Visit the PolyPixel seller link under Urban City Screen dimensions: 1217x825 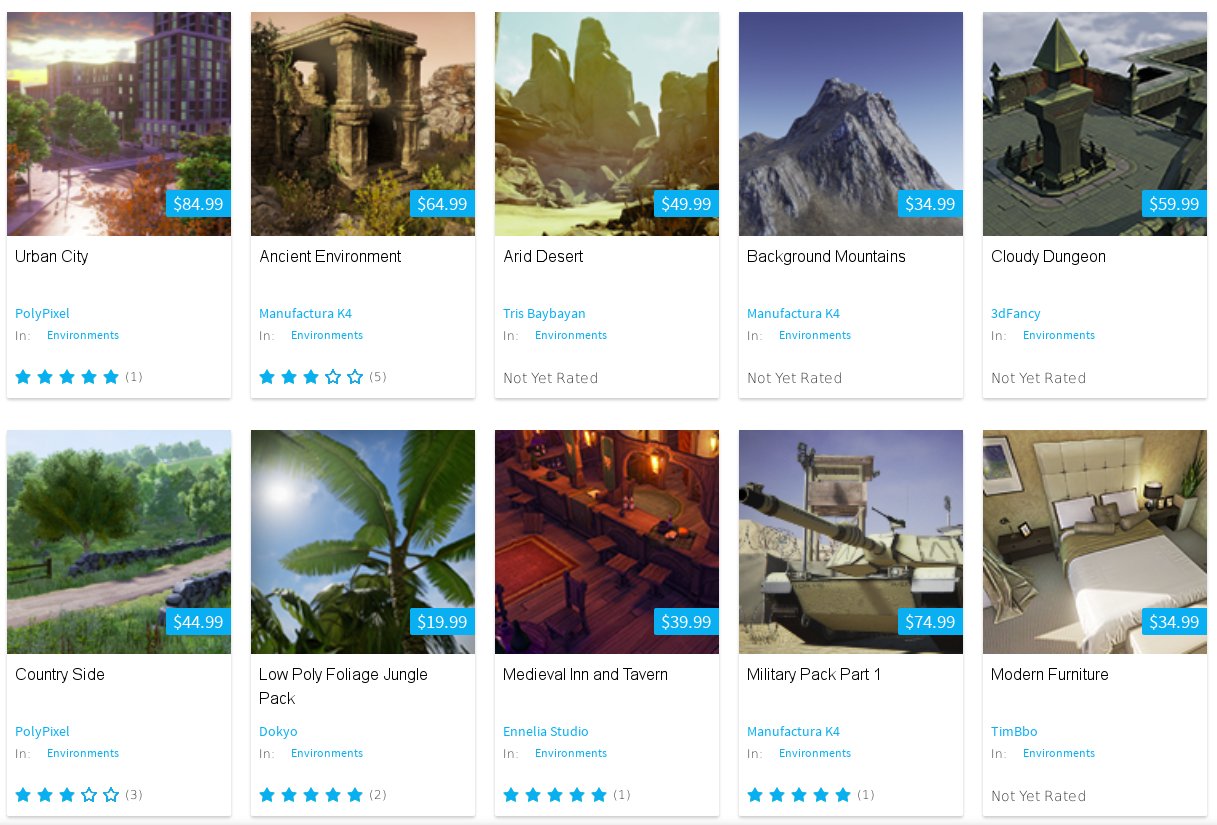[42, 313]
